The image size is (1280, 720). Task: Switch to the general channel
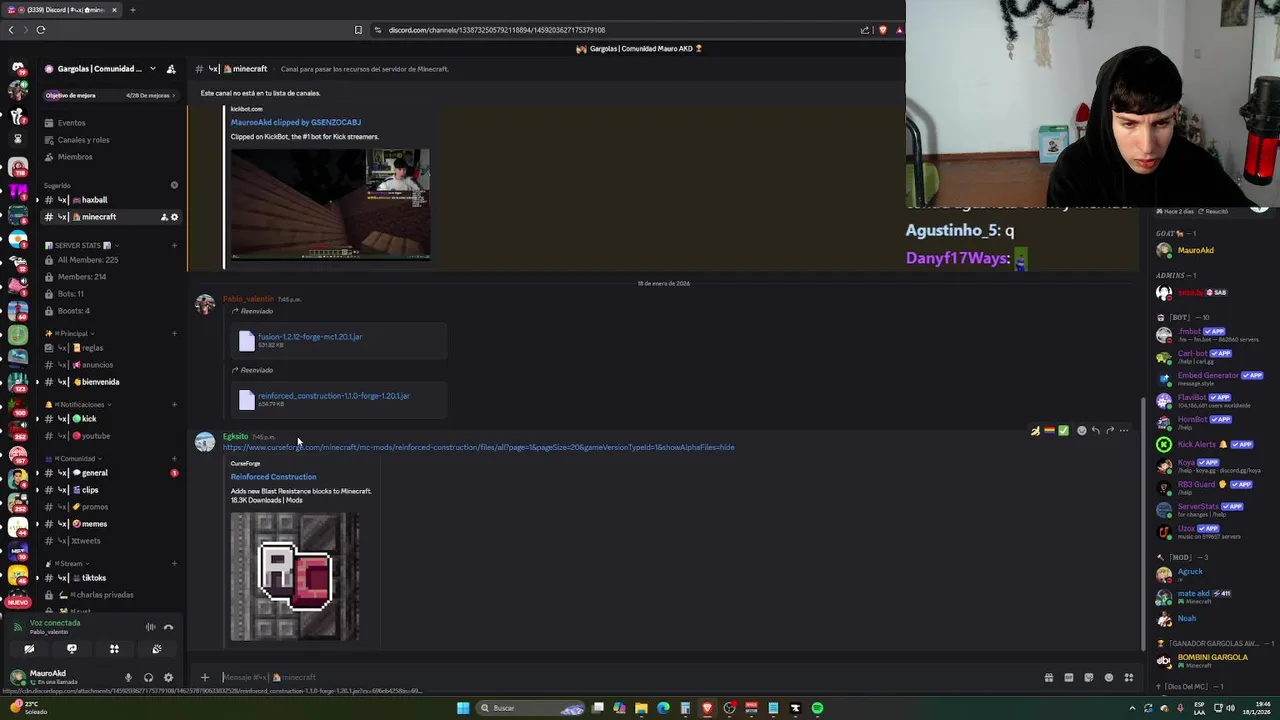(110, 473)
